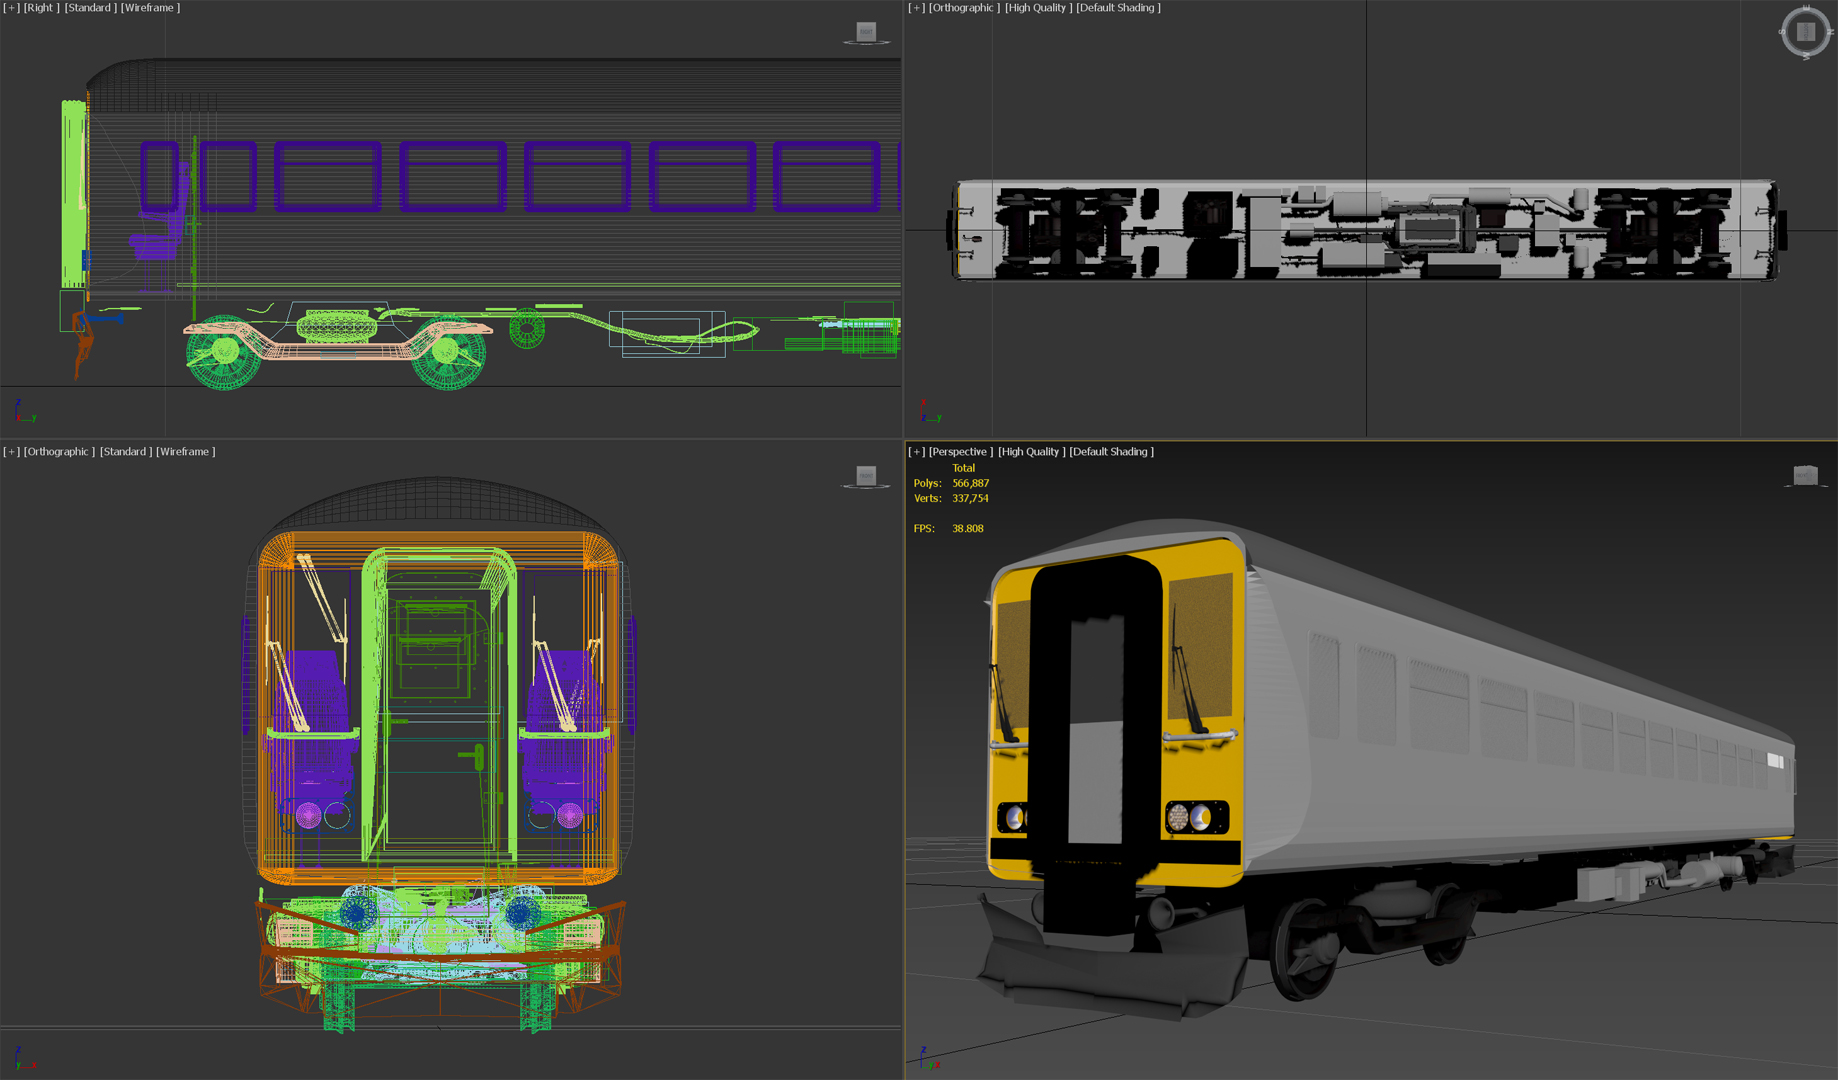Click [Default Shading] label in the Perspective viewport
The height and width of the screenshot is (1080, 1838).
click(1111, 452)
